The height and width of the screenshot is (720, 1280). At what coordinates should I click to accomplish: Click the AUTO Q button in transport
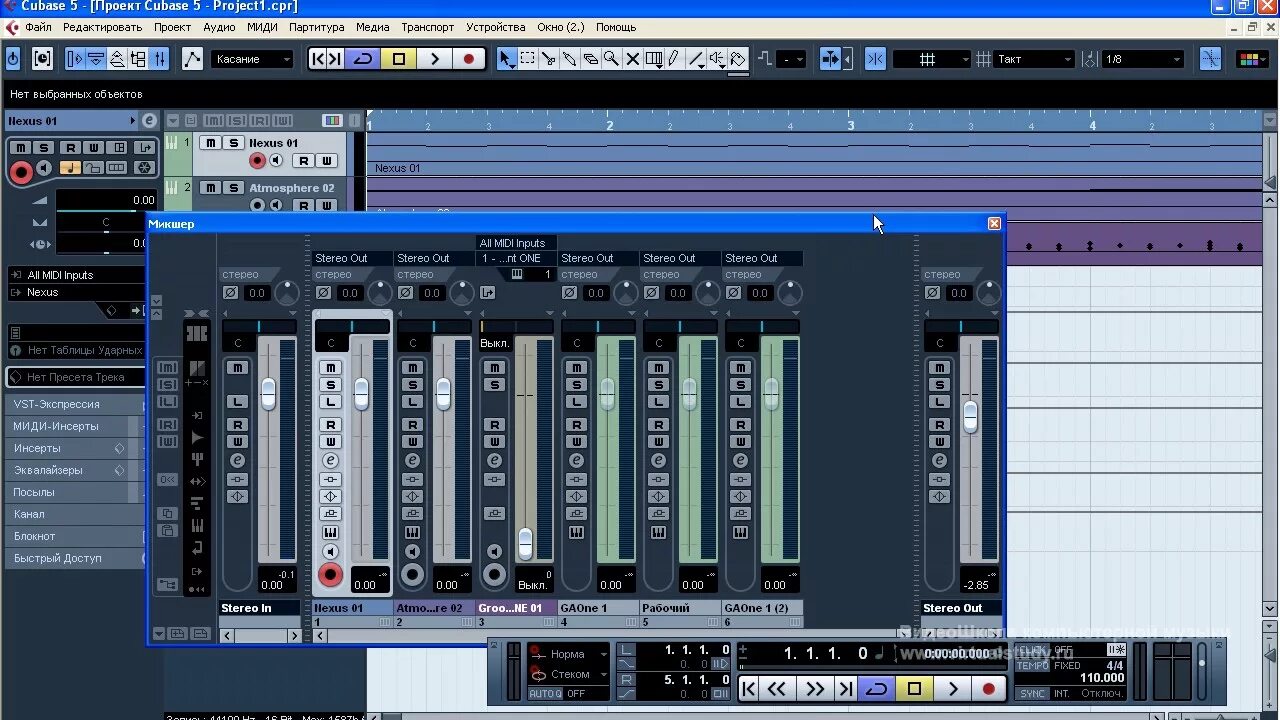pos(544,694)
